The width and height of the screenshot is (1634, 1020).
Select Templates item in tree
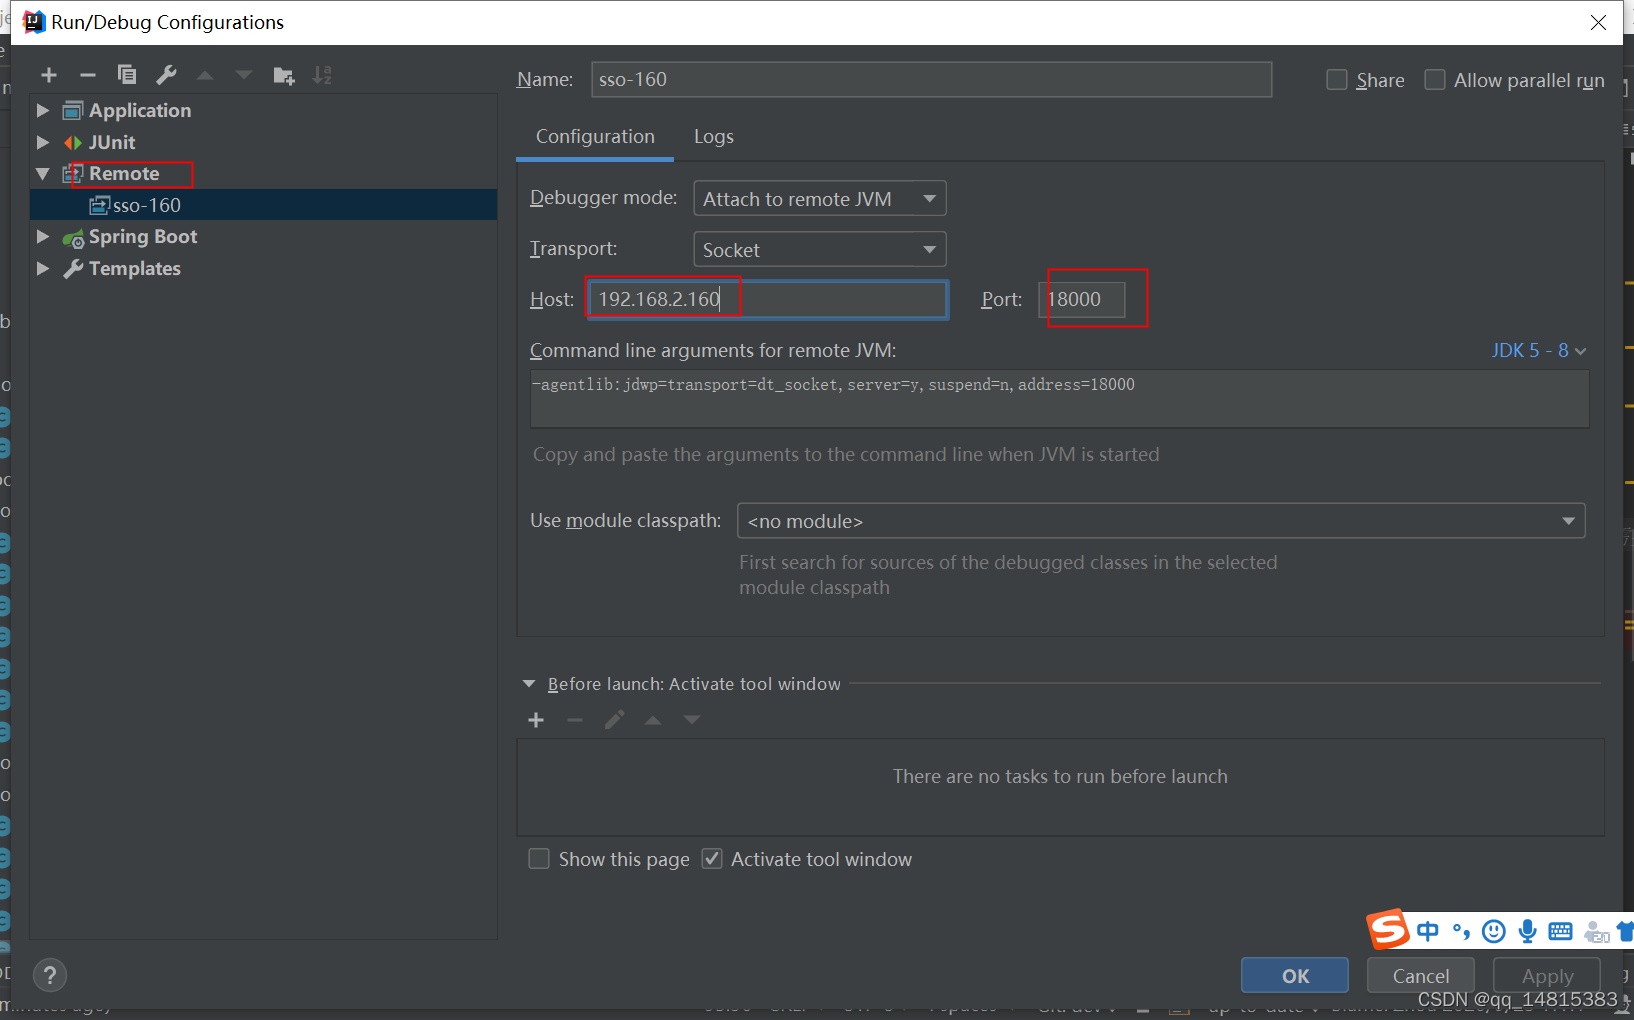tap(135, 268)
